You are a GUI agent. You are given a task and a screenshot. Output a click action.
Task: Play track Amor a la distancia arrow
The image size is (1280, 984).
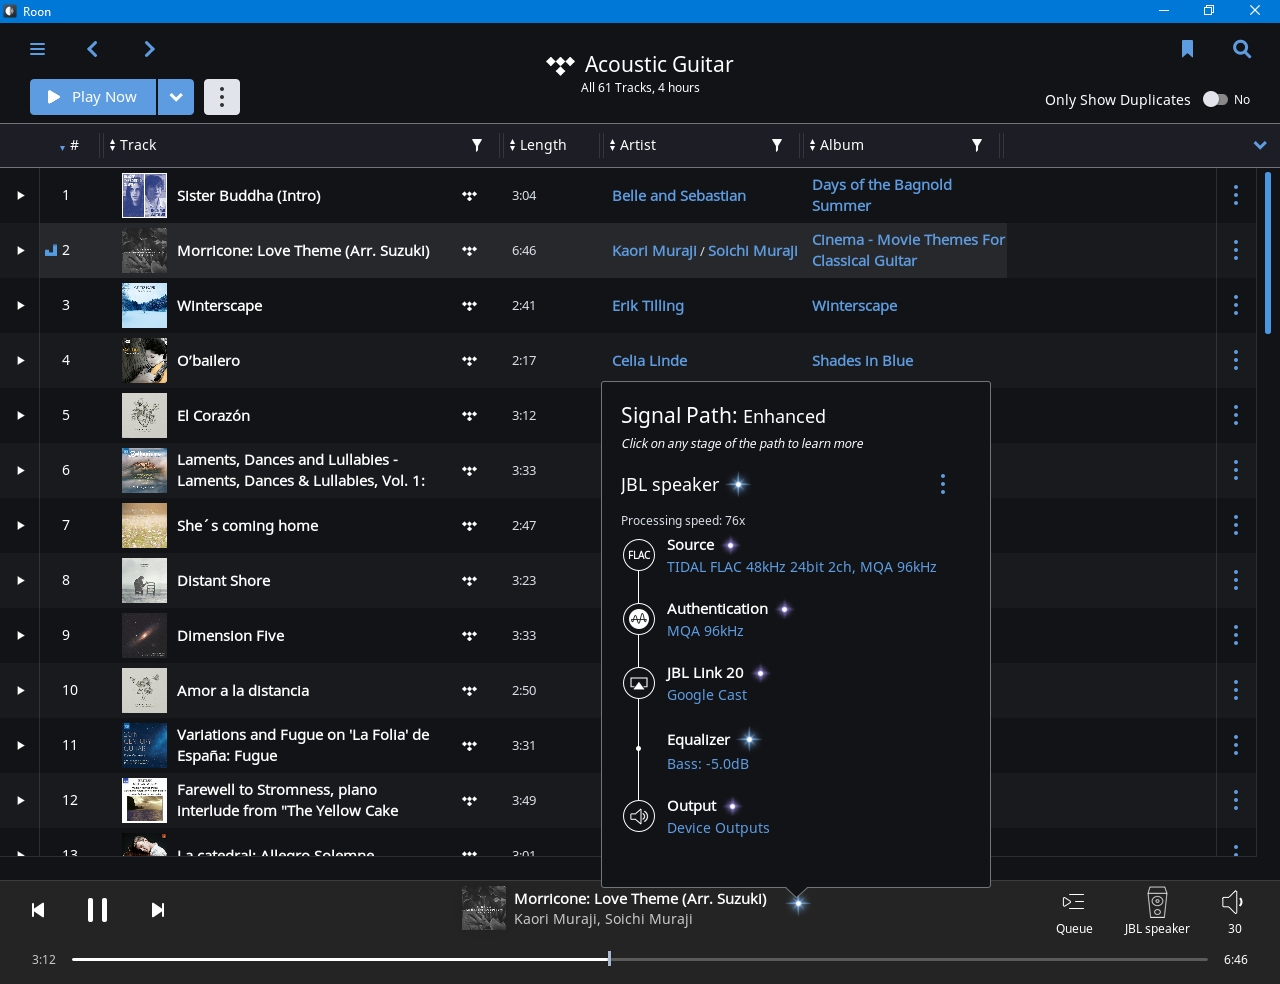tap(20, 690)
